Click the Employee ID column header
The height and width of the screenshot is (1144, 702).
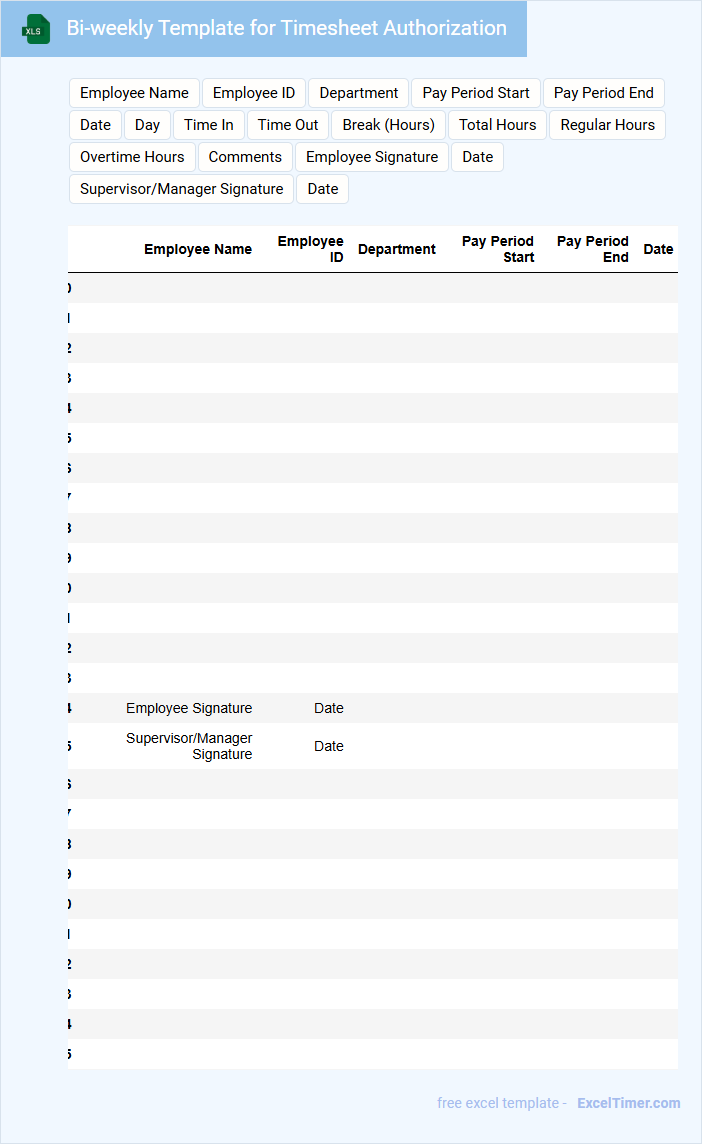point(310,250)
